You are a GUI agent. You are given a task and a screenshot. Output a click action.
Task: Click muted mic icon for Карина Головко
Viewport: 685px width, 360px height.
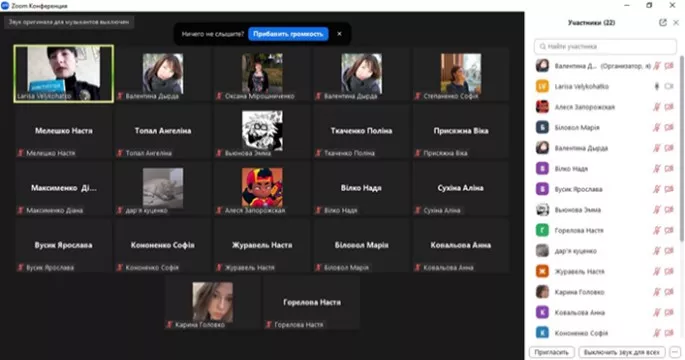click(657, 292)
